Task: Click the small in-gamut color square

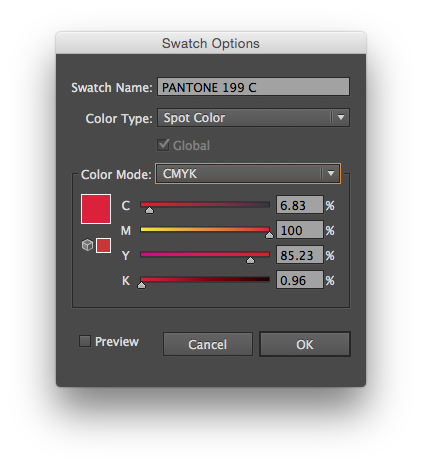Action: click(103, 245)
